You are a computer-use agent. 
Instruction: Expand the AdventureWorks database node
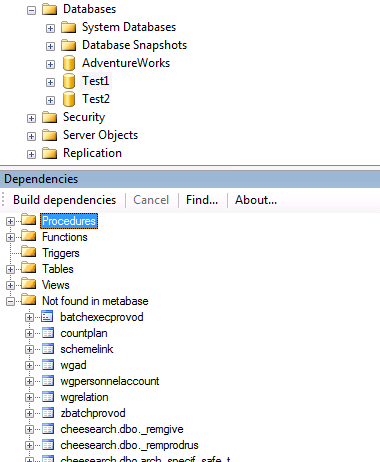pyautogui.click(x=50, y=64)
